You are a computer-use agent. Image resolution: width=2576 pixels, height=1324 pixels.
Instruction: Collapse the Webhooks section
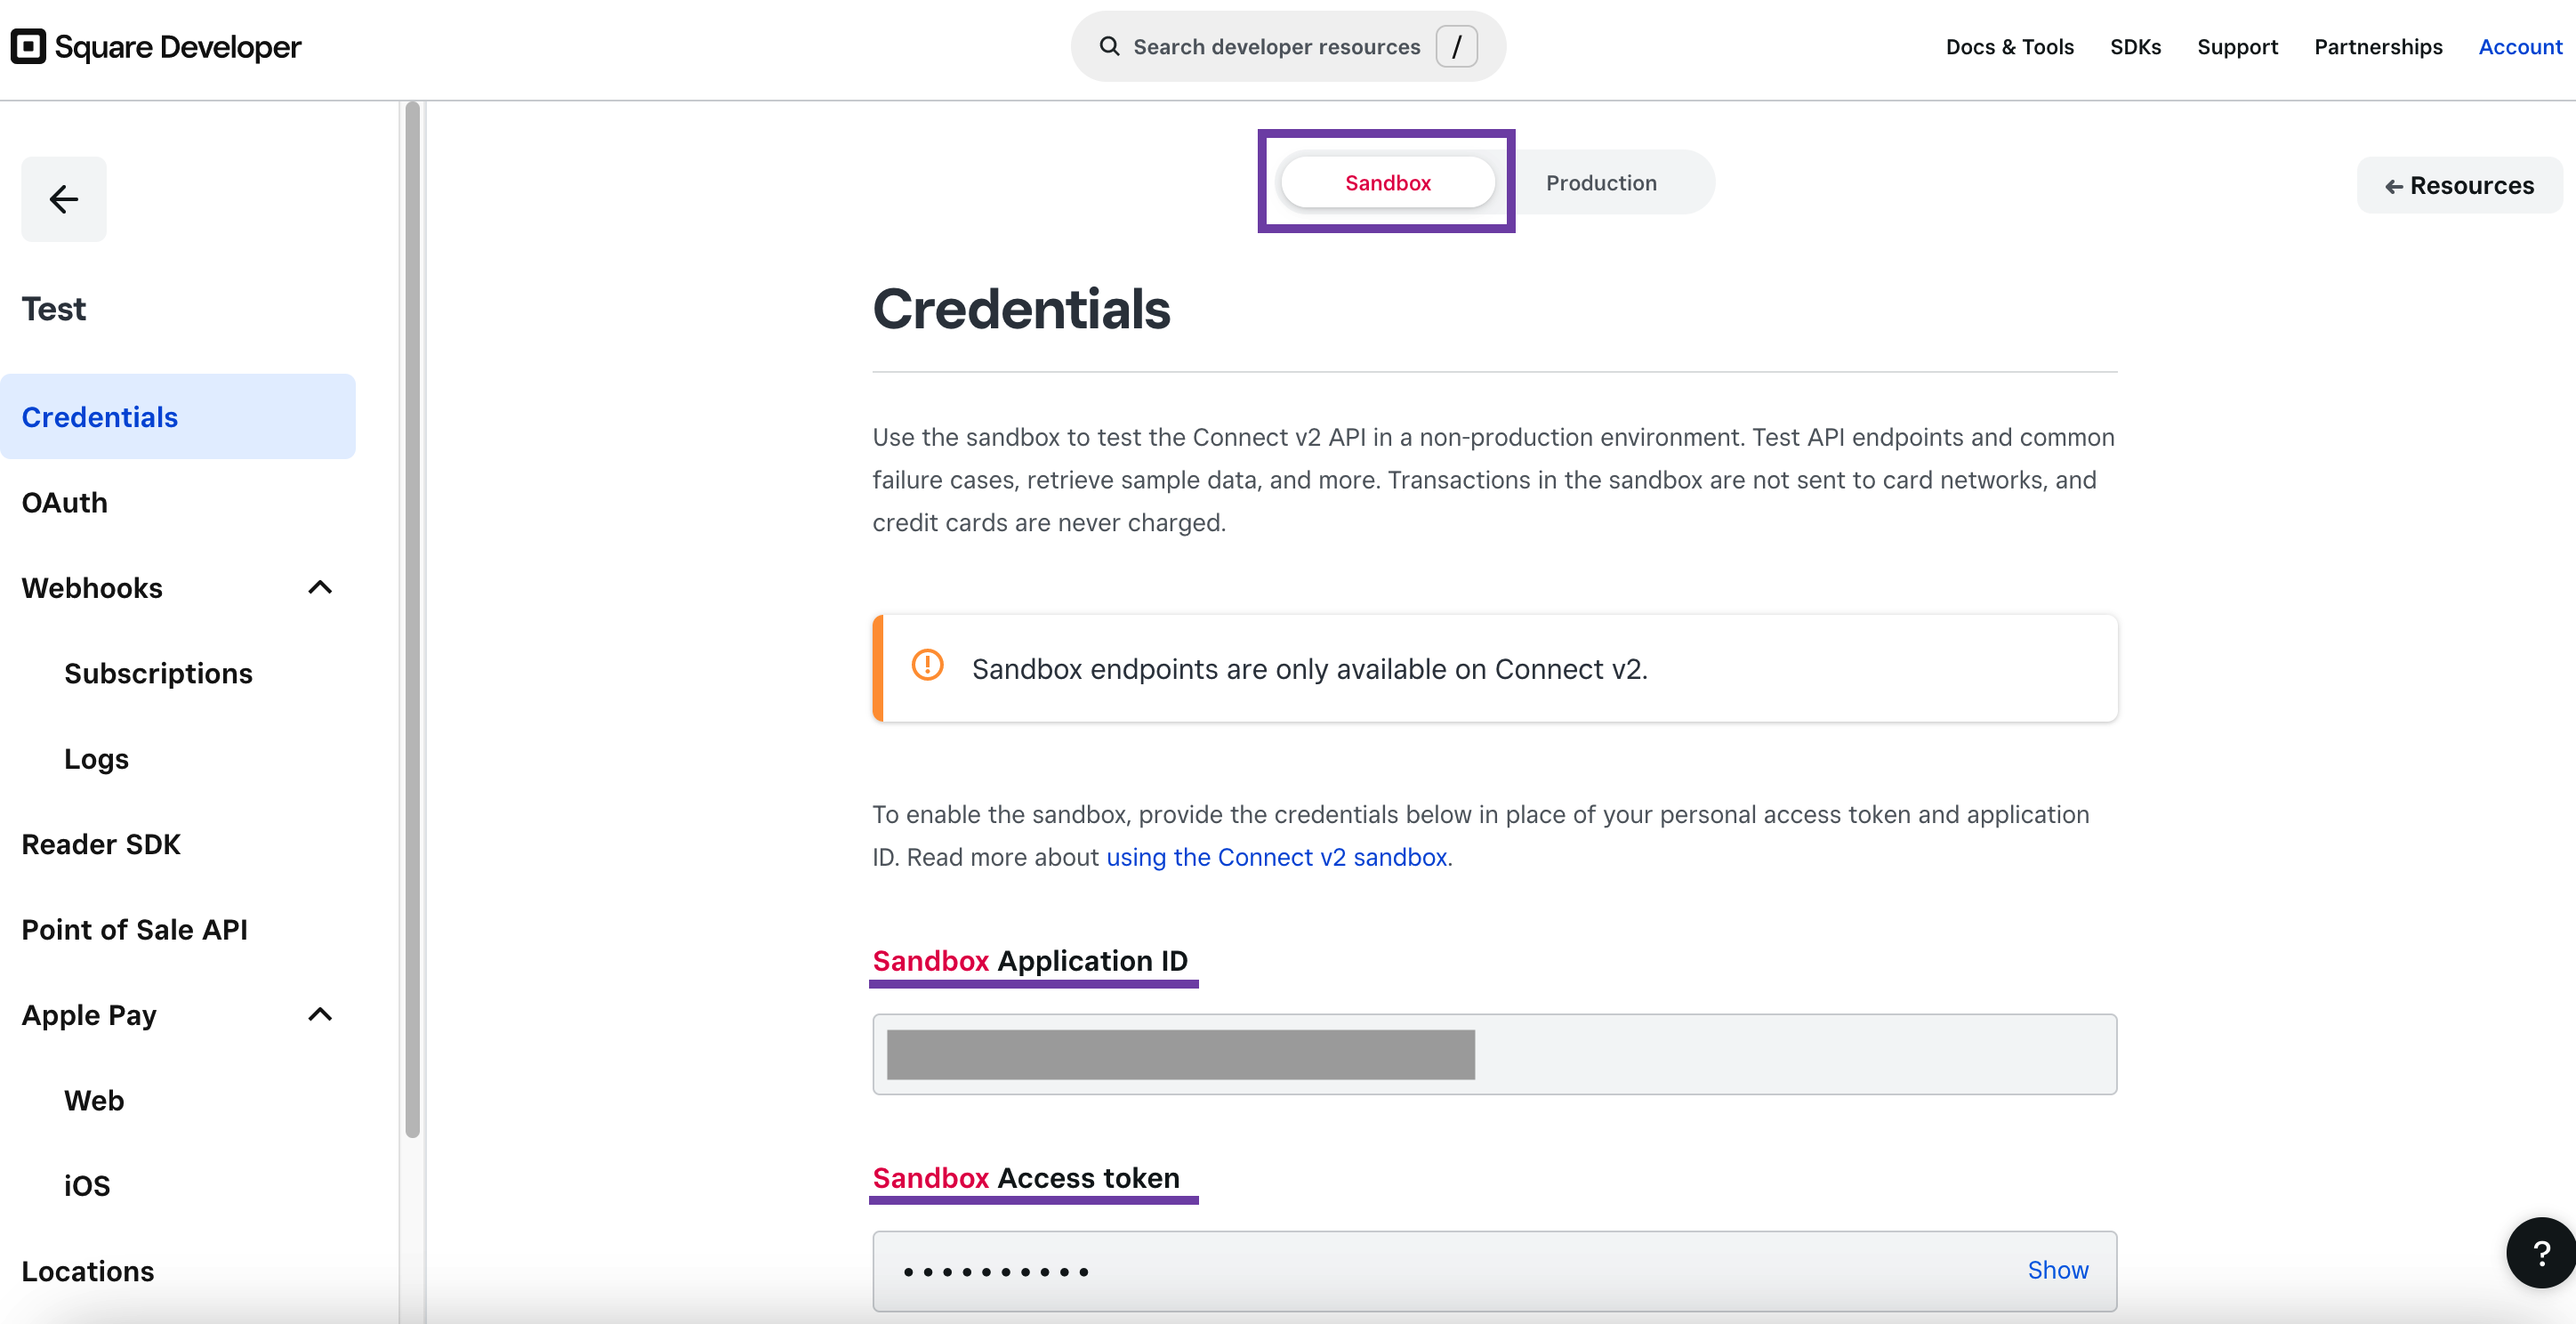pyautogui.click(x=320, y=587)
